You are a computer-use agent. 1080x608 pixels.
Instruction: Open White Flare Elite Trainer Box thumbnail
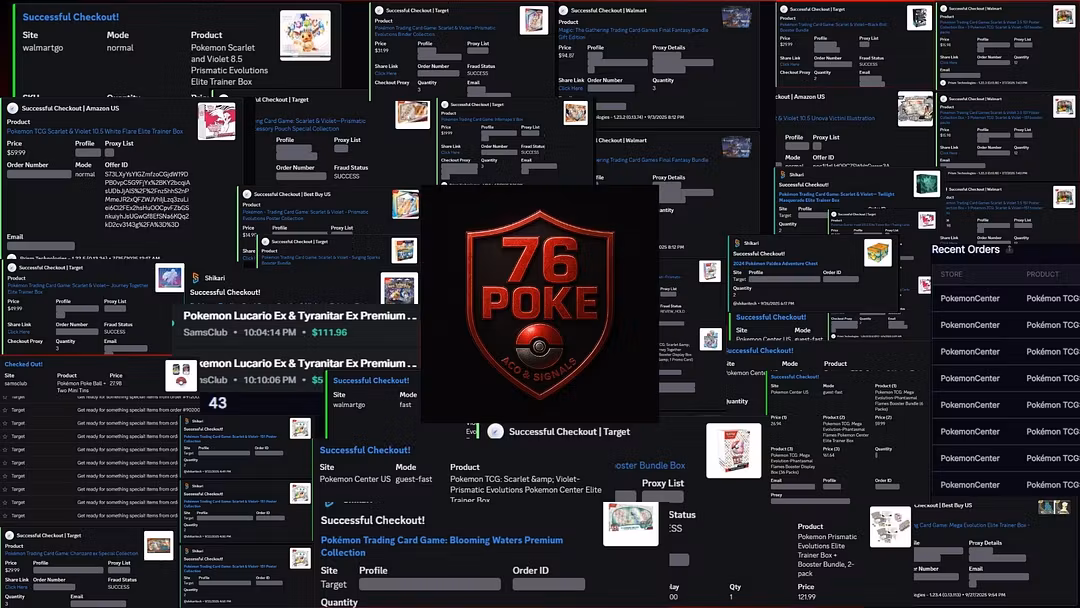pos(216,121)
